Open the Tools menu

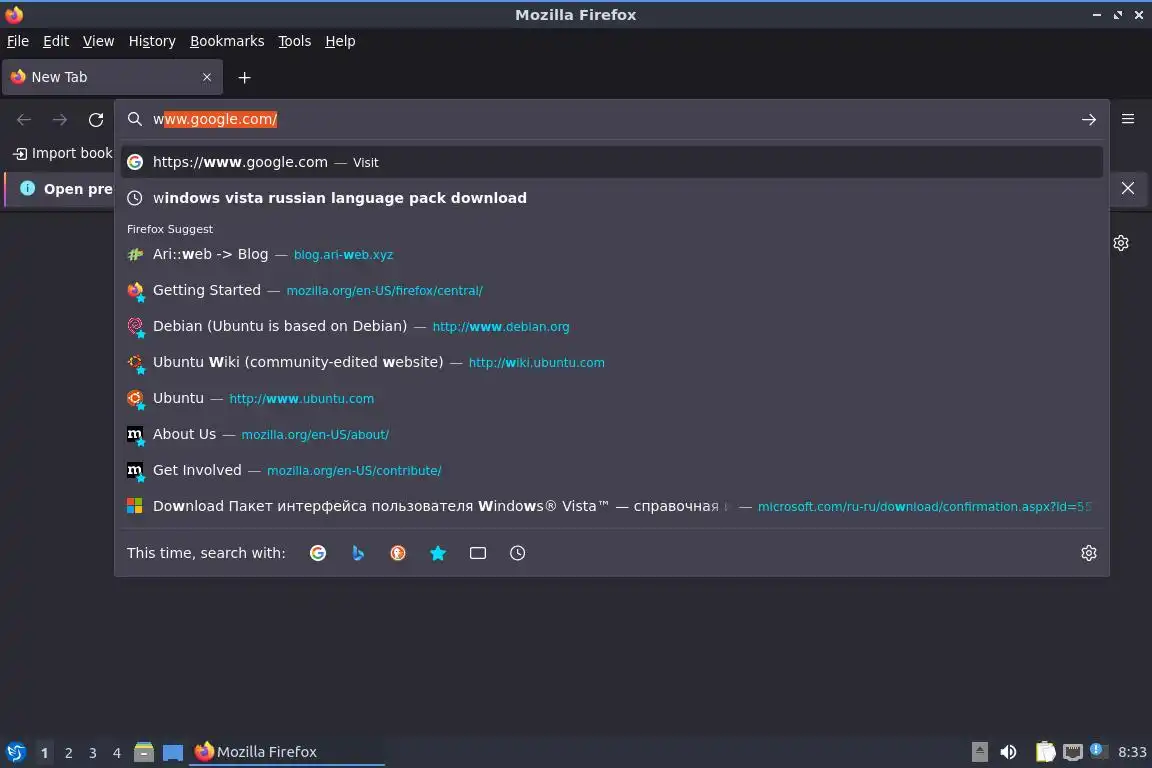[x=295, y=41]
